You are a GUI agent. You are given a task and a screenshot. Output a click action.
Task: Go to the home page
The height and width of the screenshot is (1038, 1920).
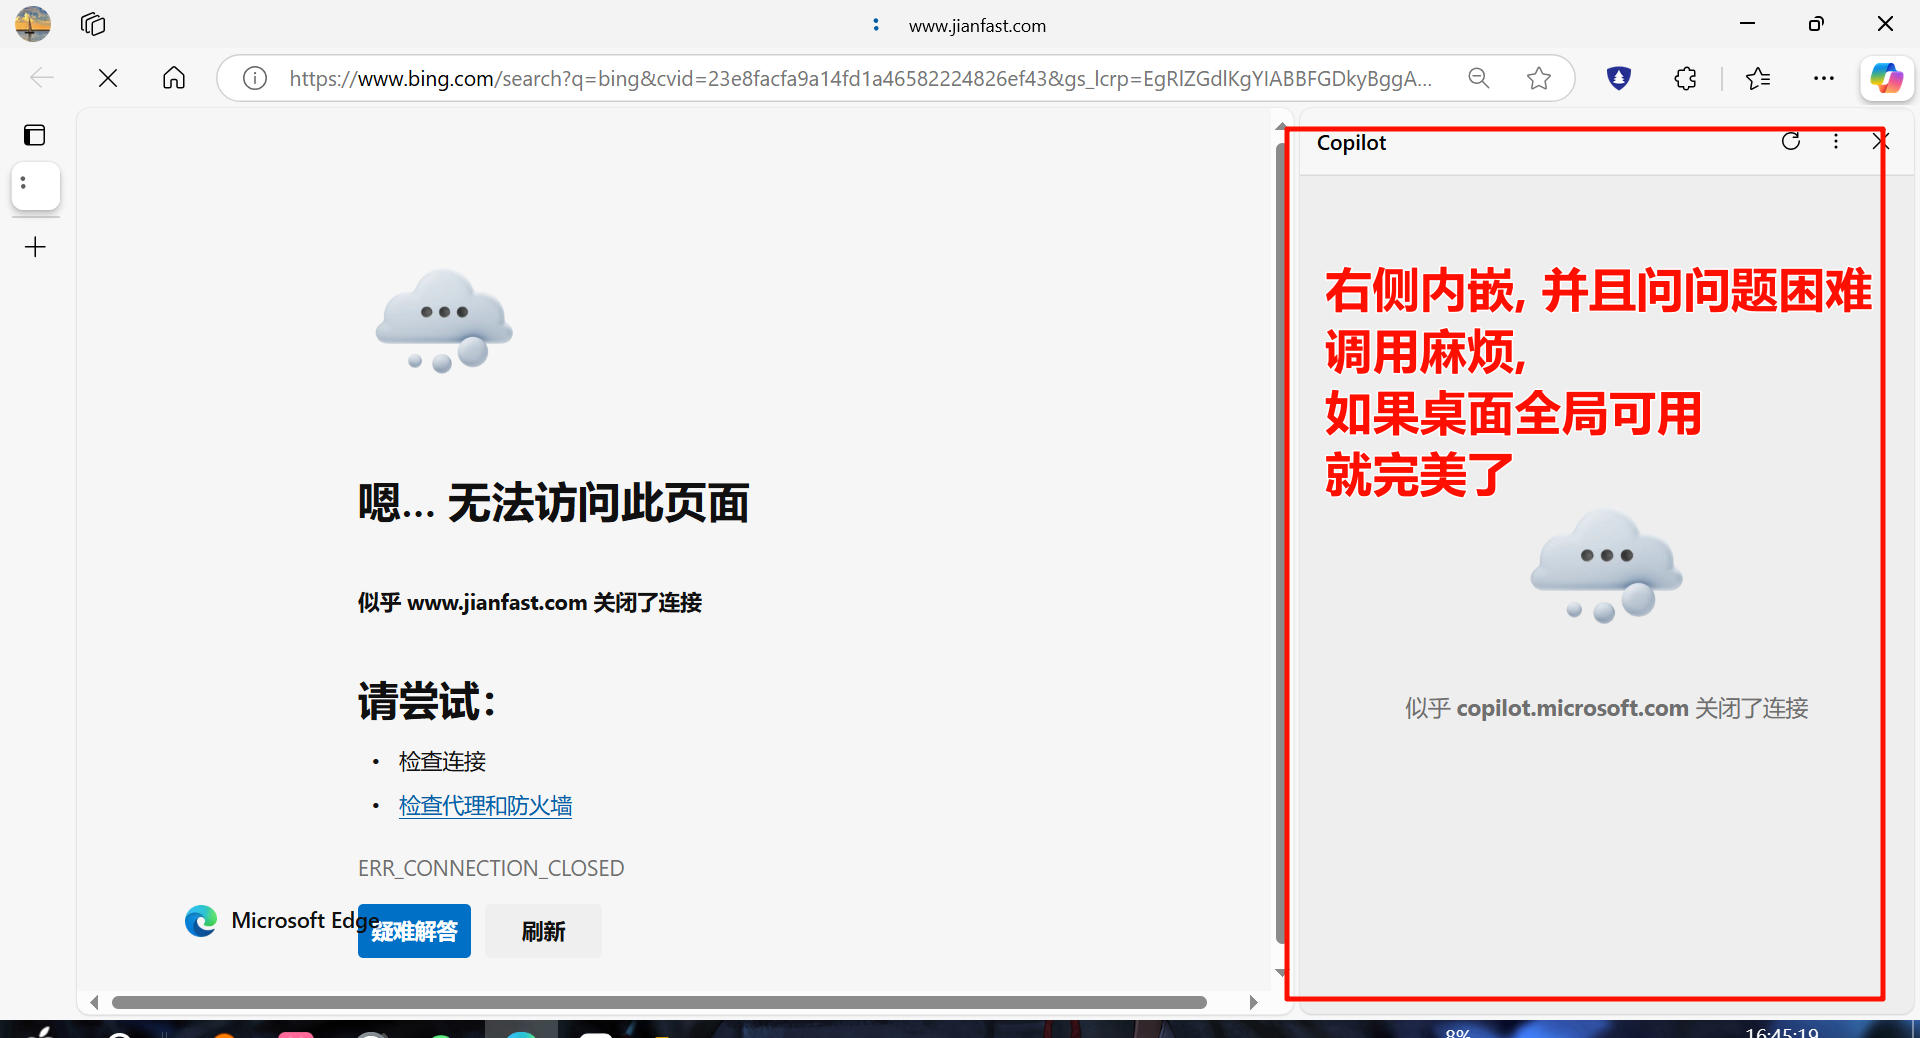click(174, 78)
